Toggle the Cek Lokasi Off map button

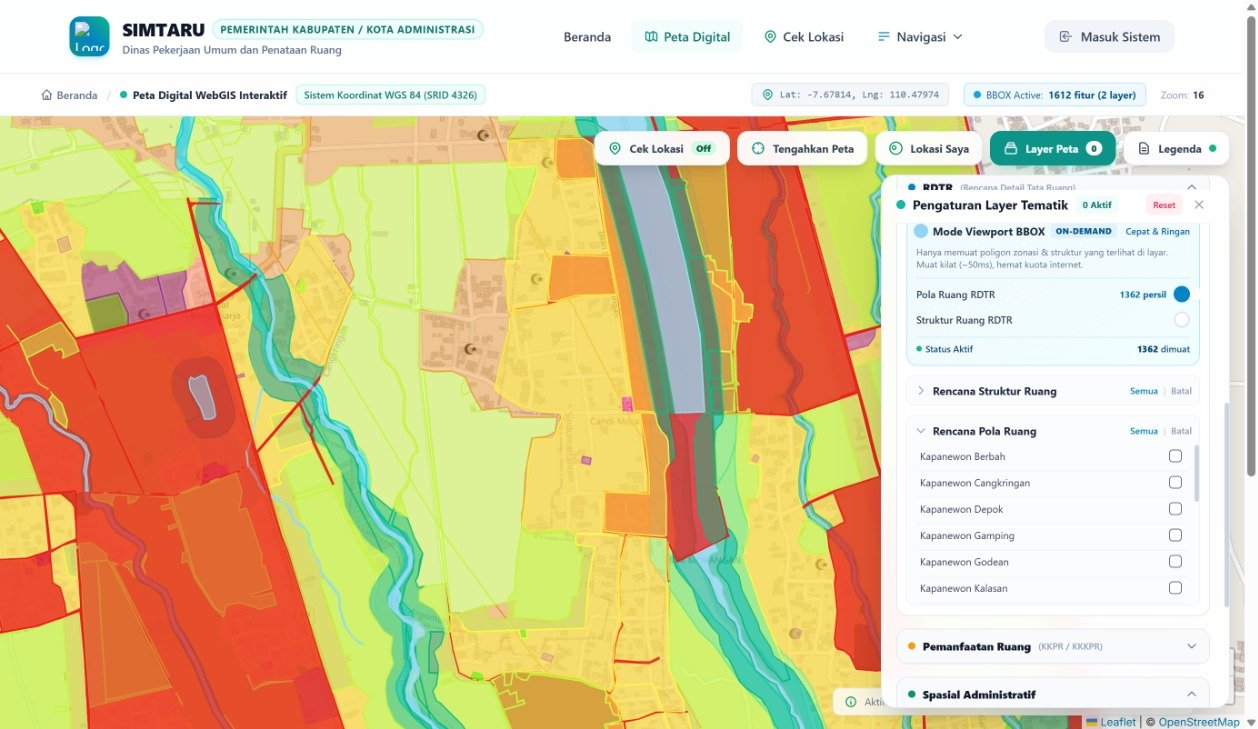click(x=661, y=149)
